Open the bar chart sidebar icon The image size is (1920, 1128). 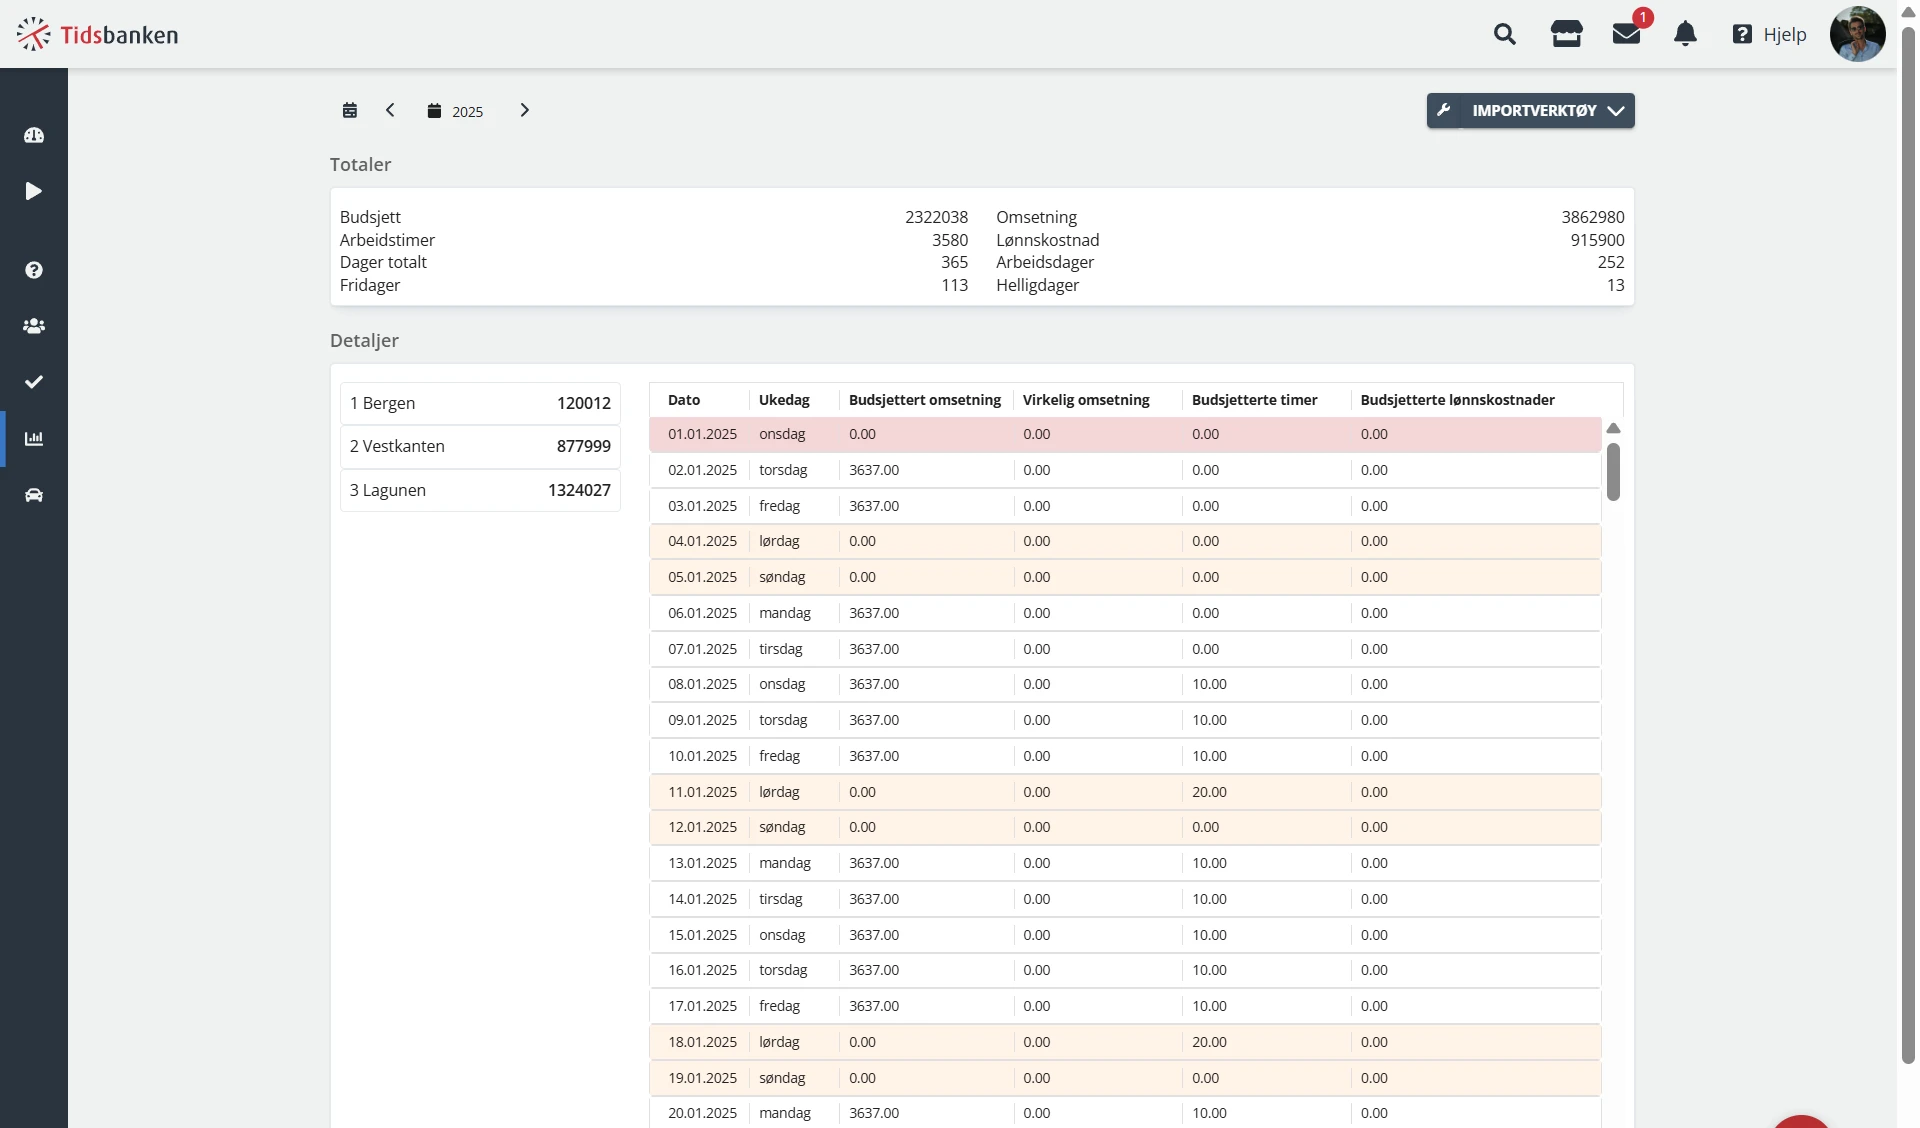34,439
